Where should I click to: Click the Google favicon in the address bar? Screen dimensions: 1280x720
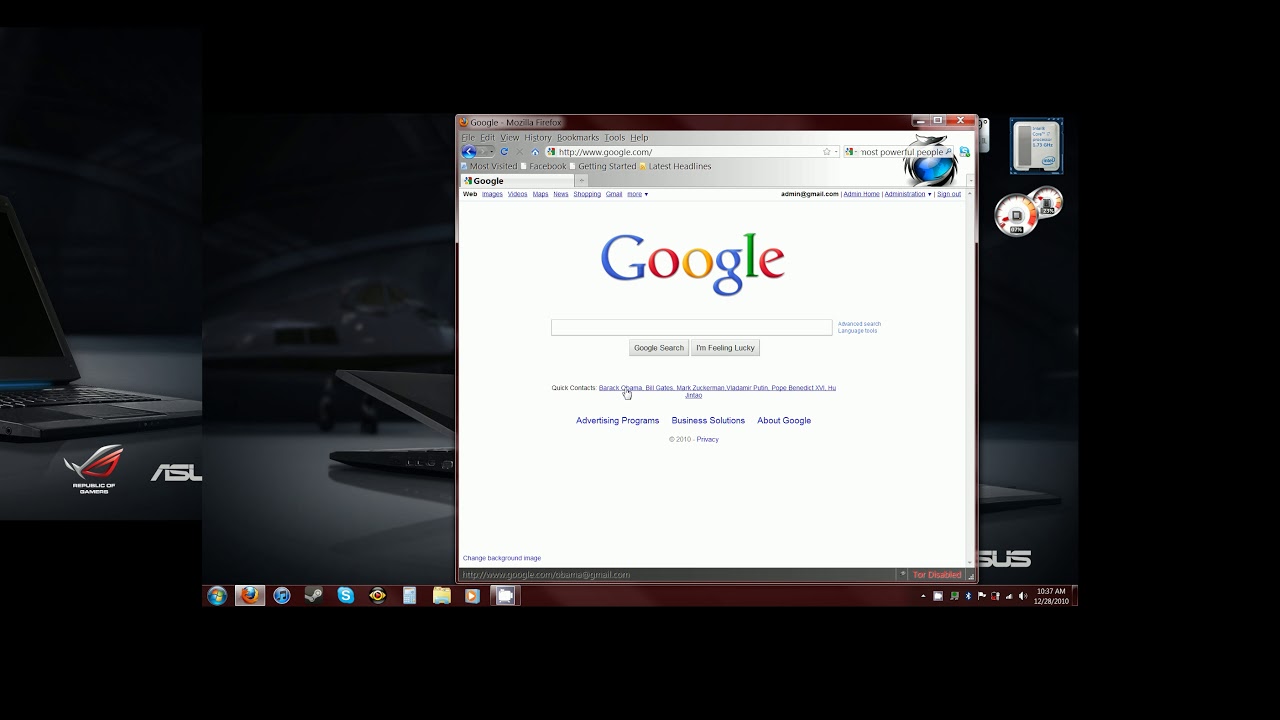click(x=551, y=152)
